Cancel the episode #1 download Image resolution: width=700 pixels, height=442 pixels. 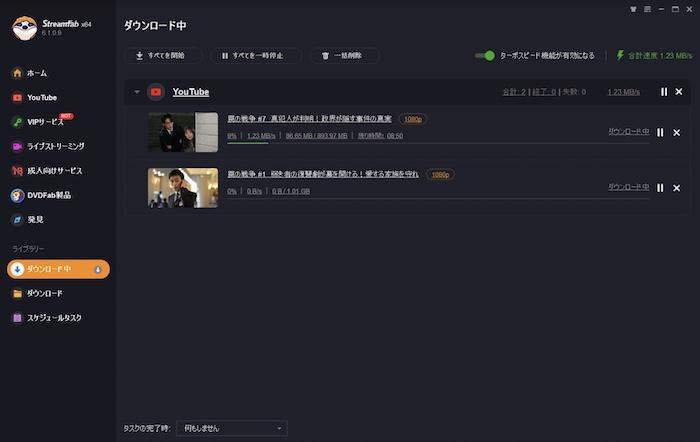(676, 188)
